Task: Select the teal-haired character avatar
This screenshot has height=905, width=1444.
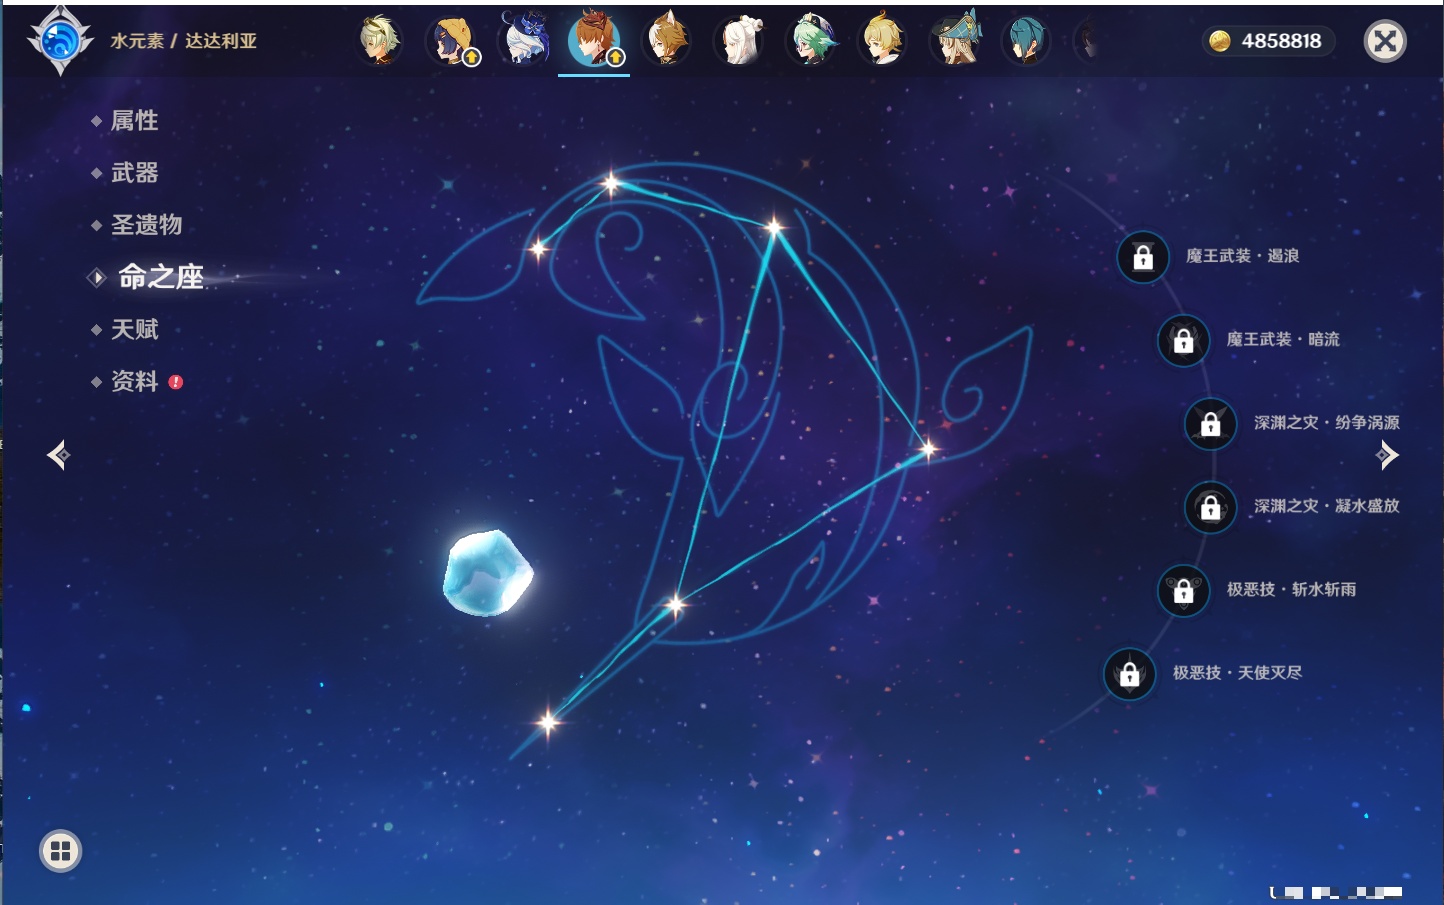Action: (x=1027, y=41)
